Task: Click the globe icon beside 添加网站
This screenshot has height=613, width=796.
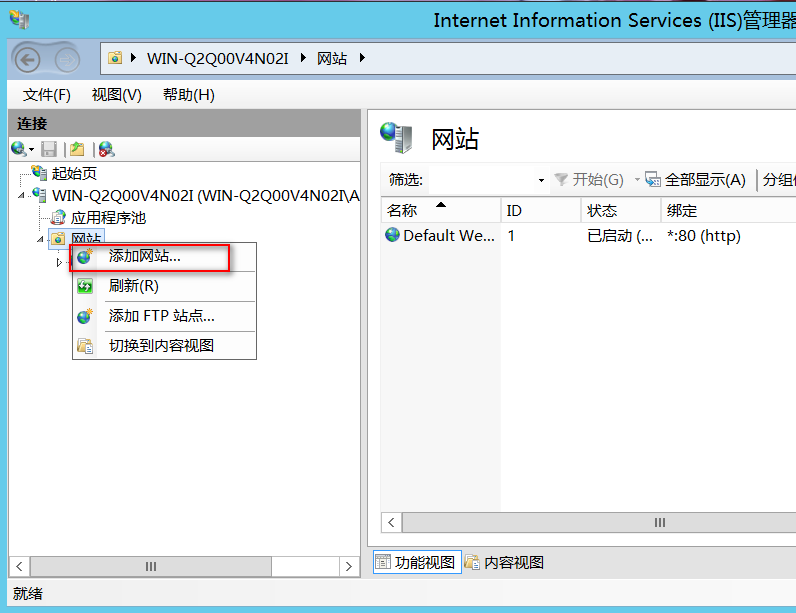Action: pos(85,256)
